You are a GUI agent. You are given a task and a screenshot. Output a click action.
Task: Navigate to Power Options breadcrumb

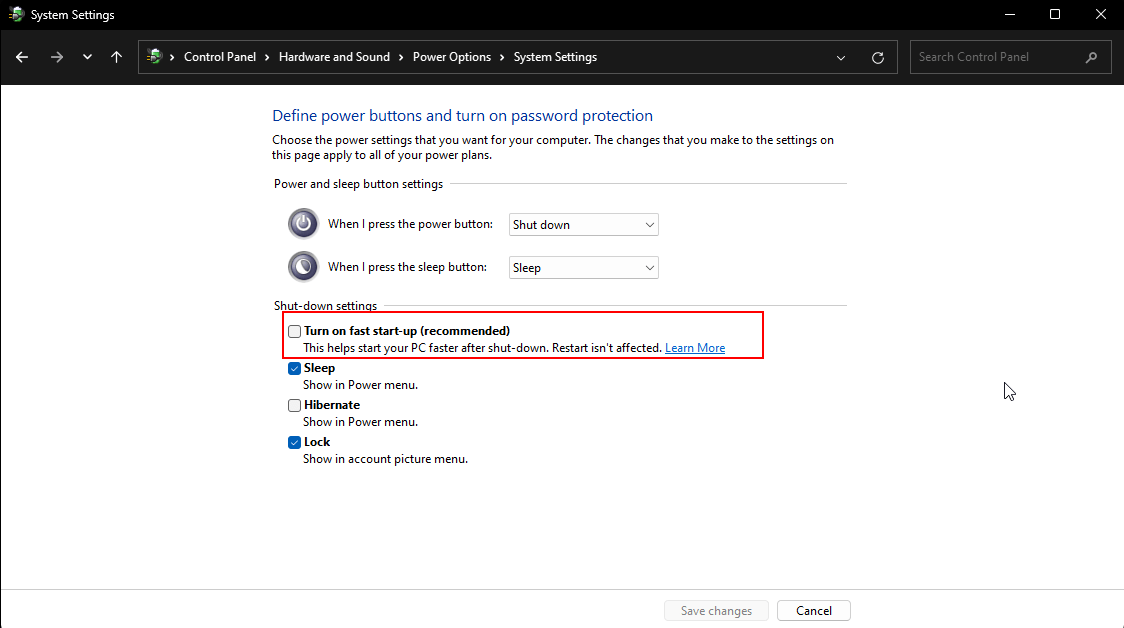[452, 57]
